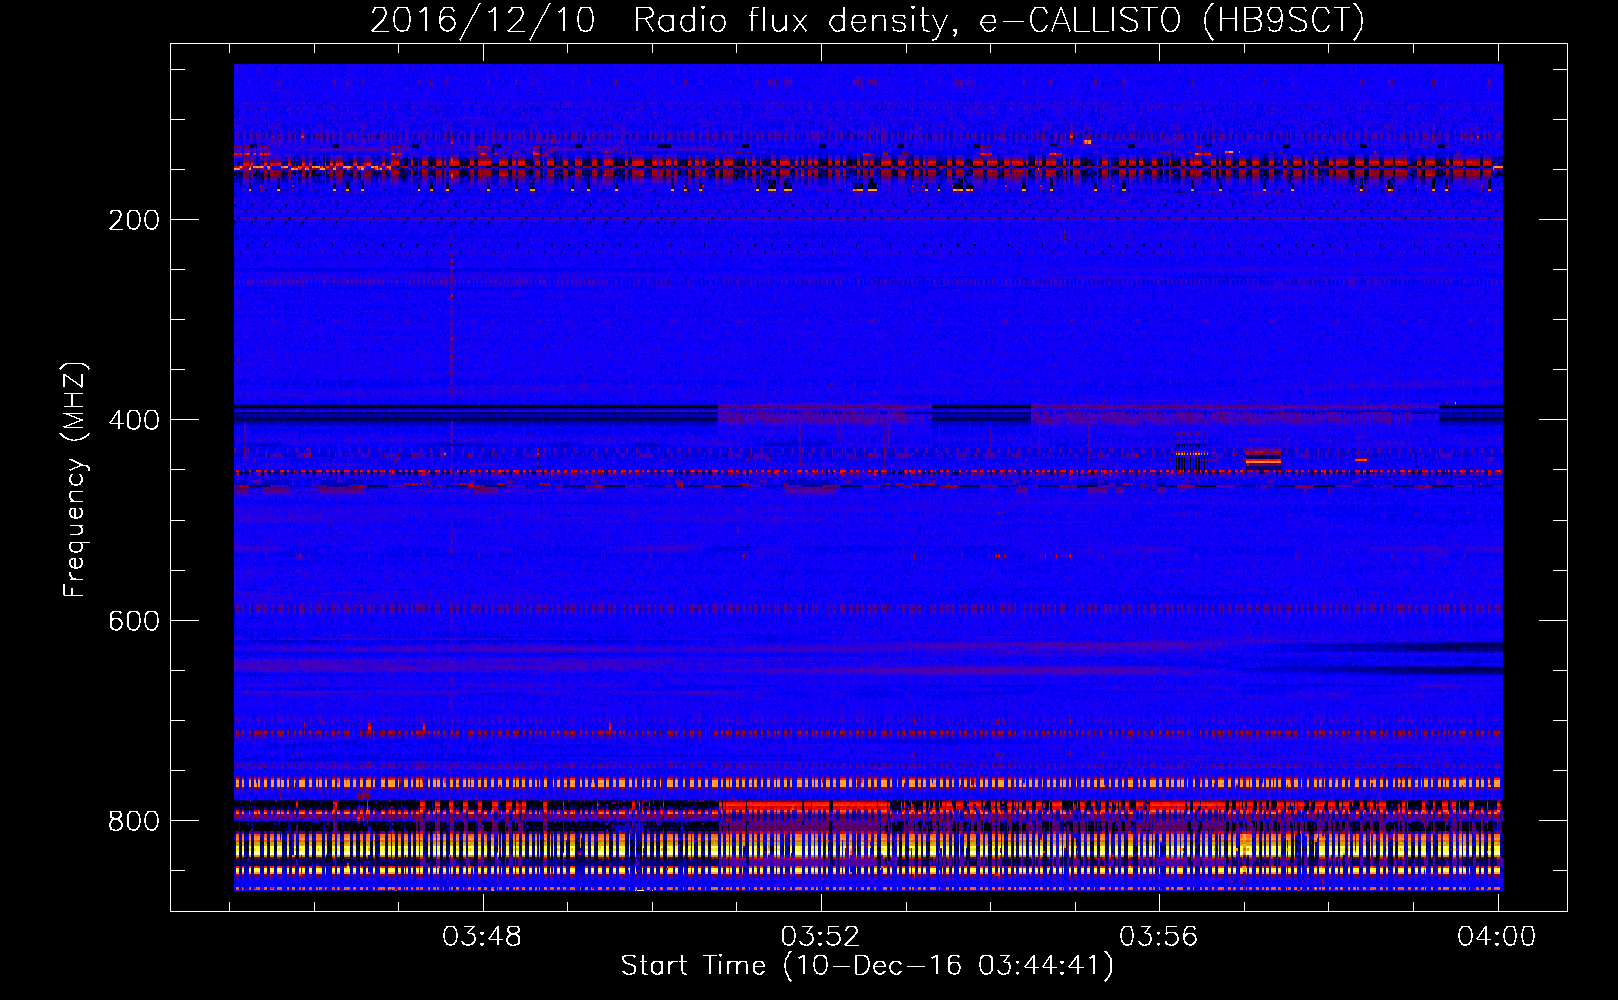Viewport: 1618px width, 1000px height.
Task: Click the 400 frequency tick label
Action: (x=134, y=420)
